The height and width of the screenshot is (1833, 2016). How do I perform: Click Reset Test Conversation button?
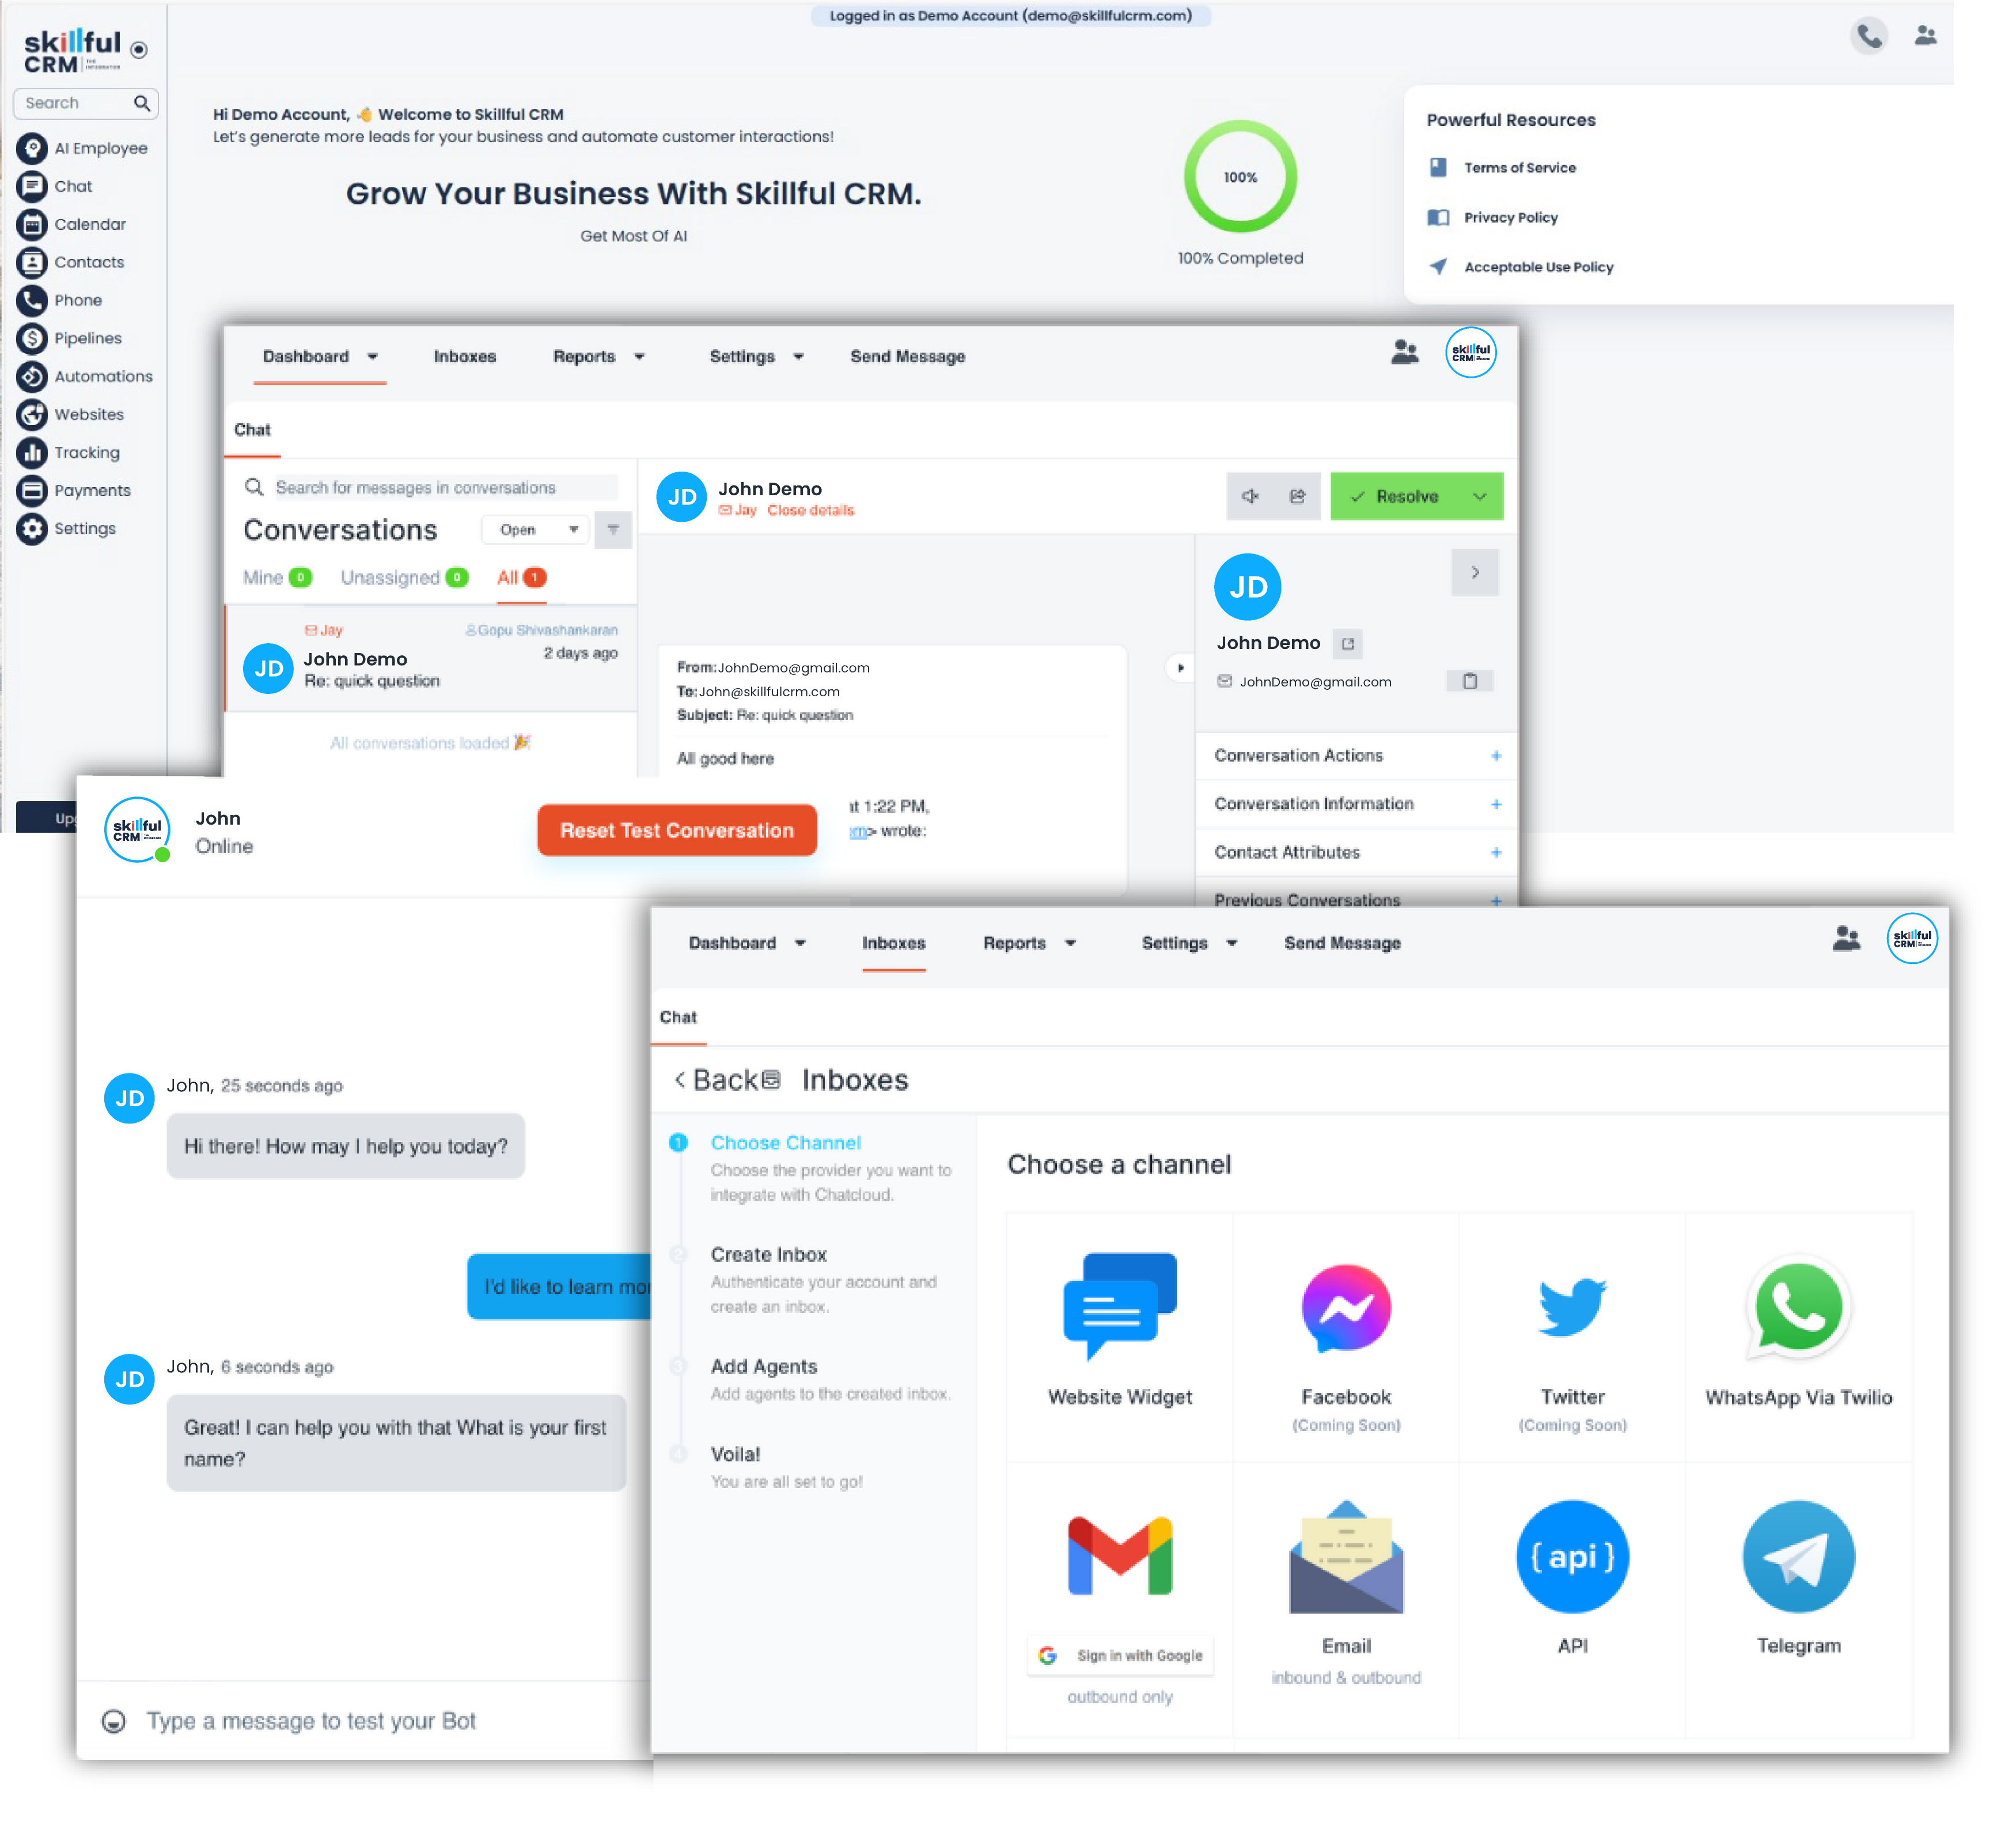tap(677, 830)
